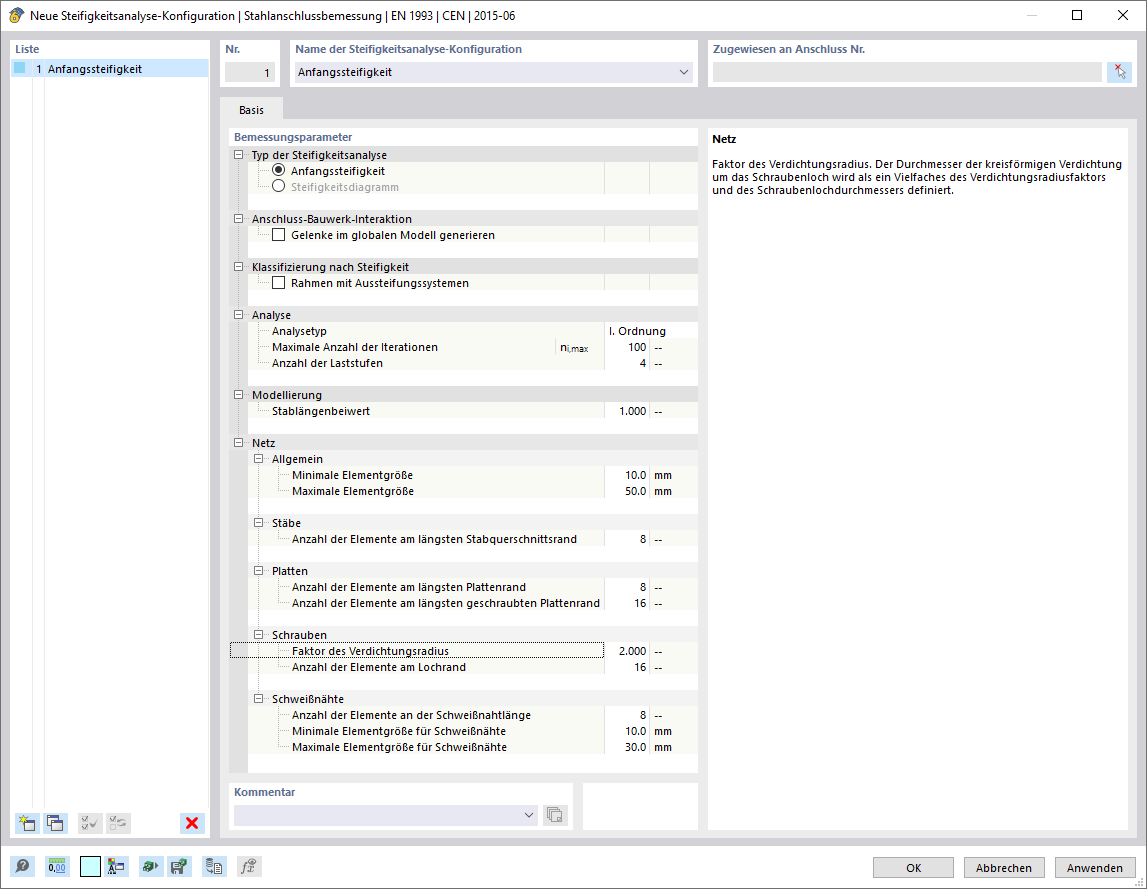
Task: Collapse the Platten subsection
Action: pyautogui.click(x=258, y=571)
